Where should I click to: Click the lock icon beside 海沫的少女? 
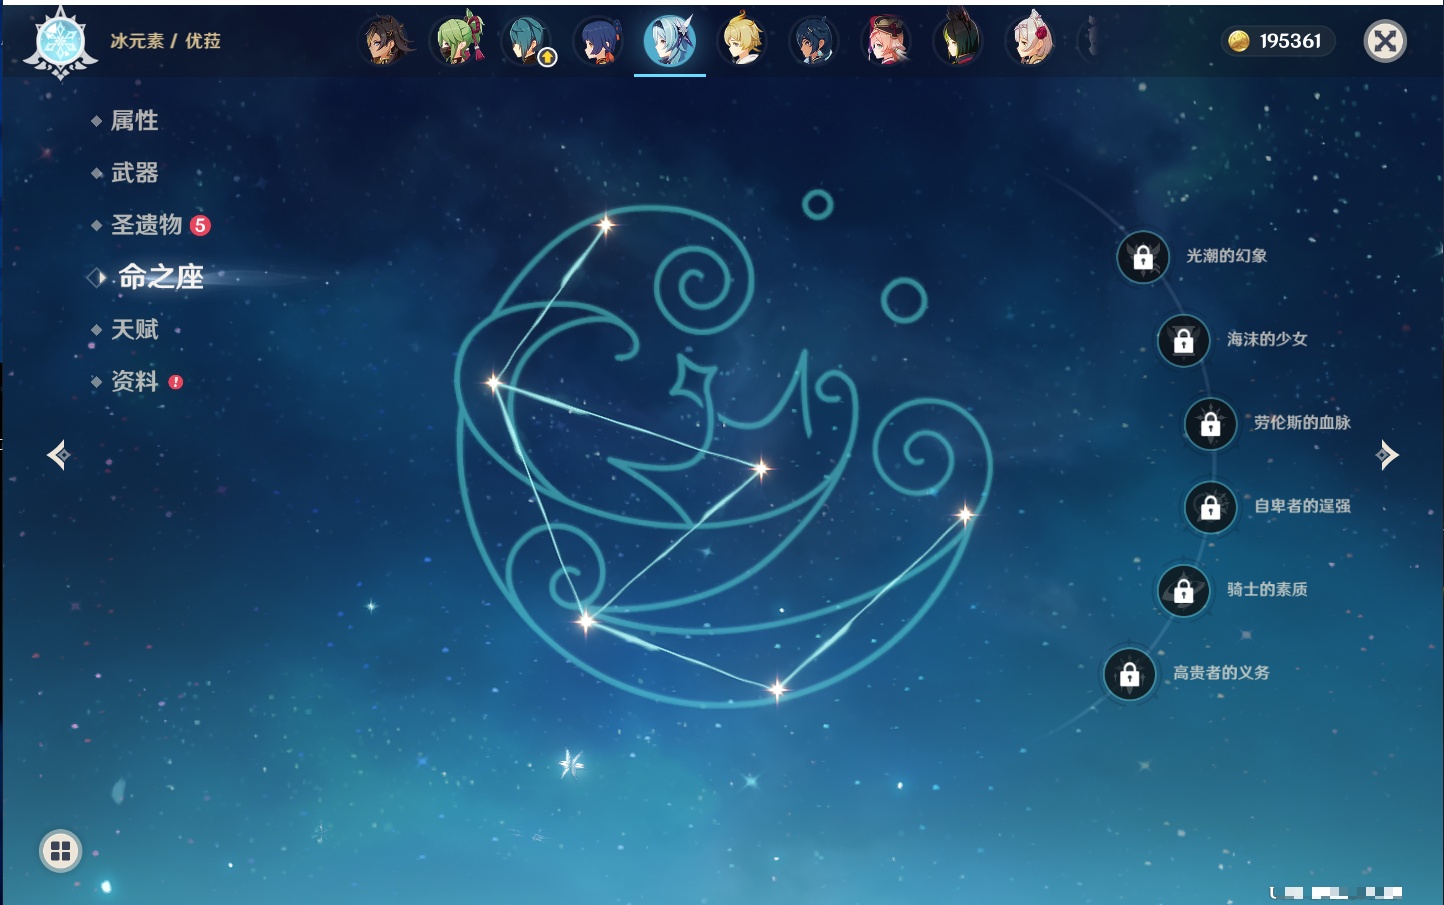point(1184,340)
